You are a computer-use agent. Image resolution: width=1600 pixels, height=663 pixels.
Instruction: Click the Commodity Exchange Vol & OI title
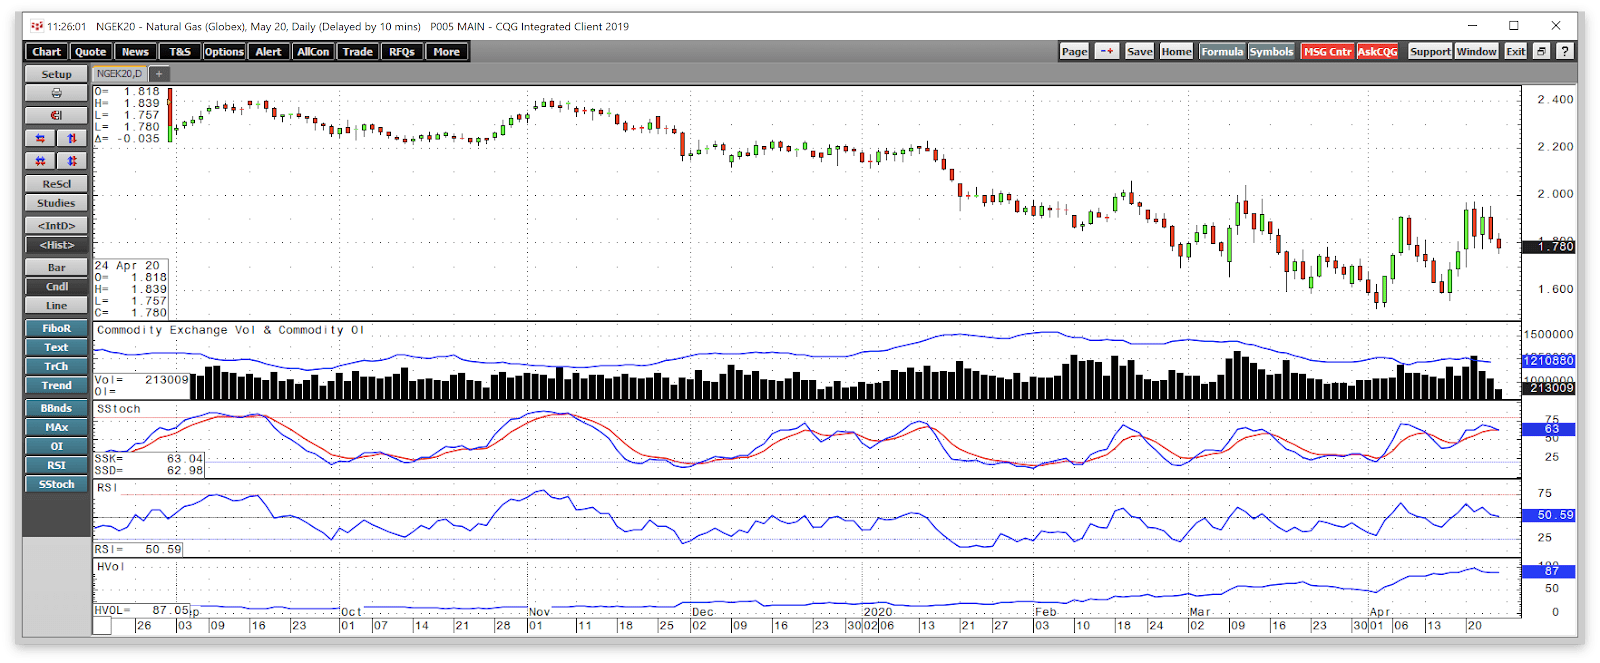(231, 330)
